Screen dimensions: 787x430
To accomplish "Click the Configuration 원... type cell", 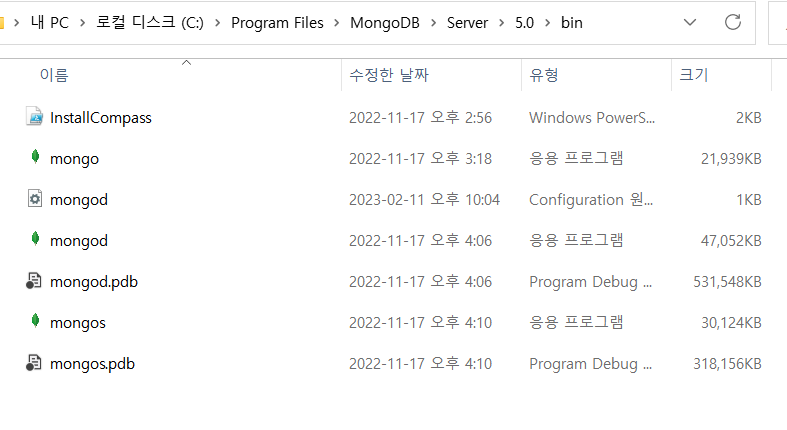I will pyautogui.click(x=591, y=200).
